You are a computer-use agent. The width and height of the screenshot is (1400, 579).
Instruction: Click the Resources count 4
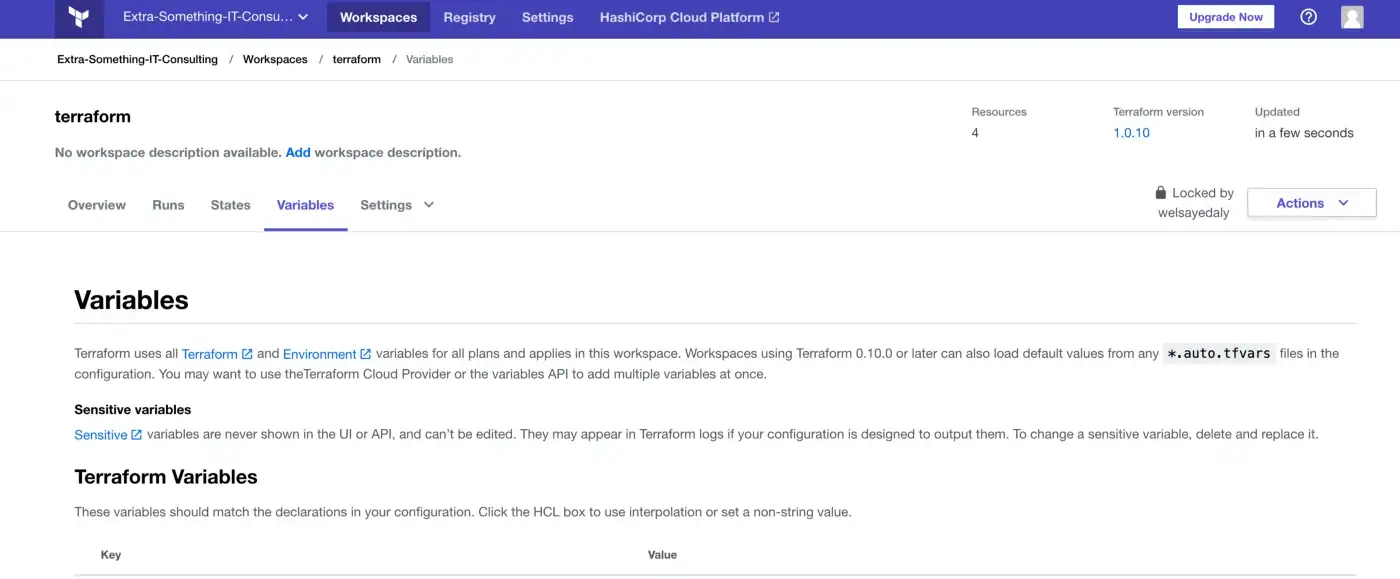point(975,133)
